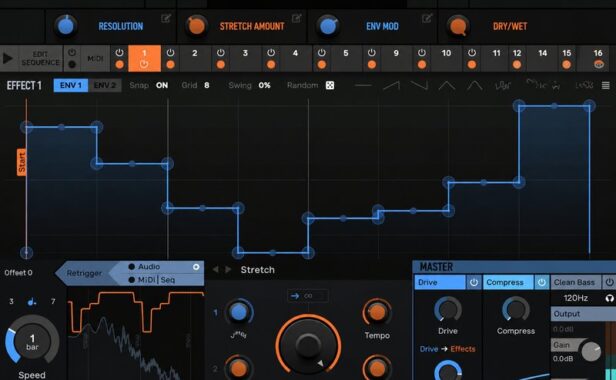
Task: Choose the ramp-down envelope shape
Action: click(x=419, y=85)
